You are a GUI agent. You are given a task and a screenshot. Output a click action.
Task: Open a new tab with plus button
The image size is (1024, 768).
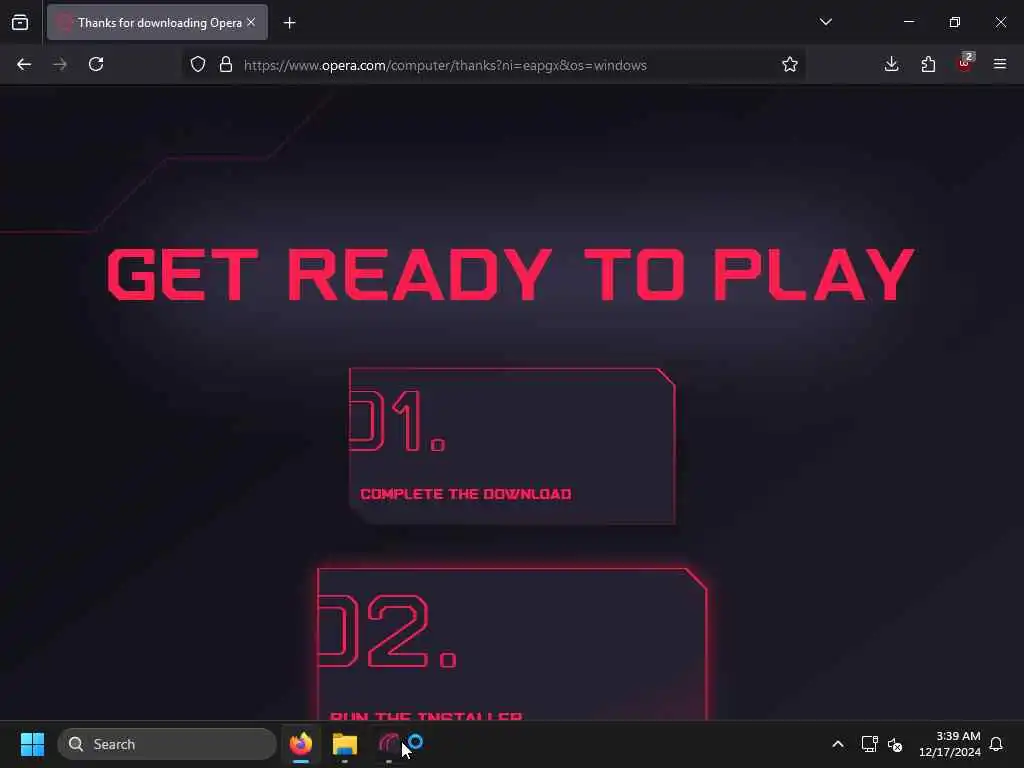(x=289, y=23)
